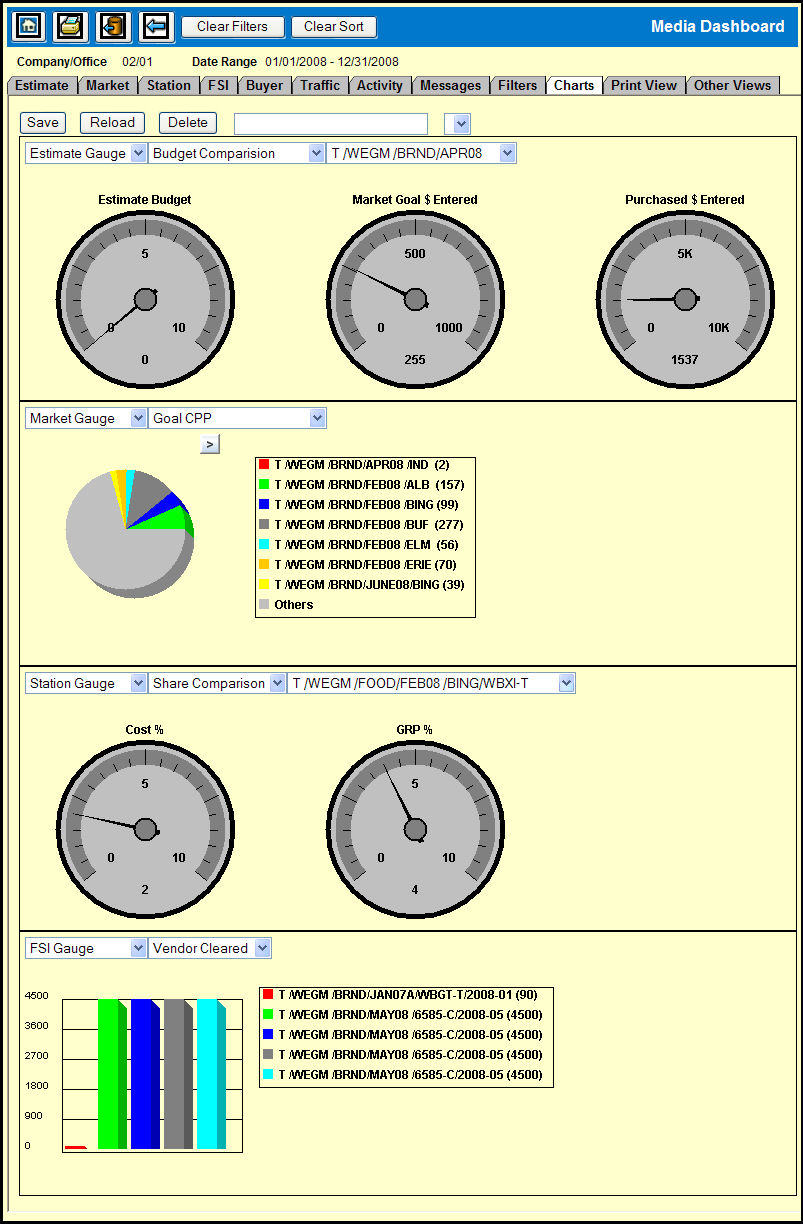The width and height of the screenshot is (803, 1224).
Task: Switch to the Filters tab
Action: [x=517, y=85]
